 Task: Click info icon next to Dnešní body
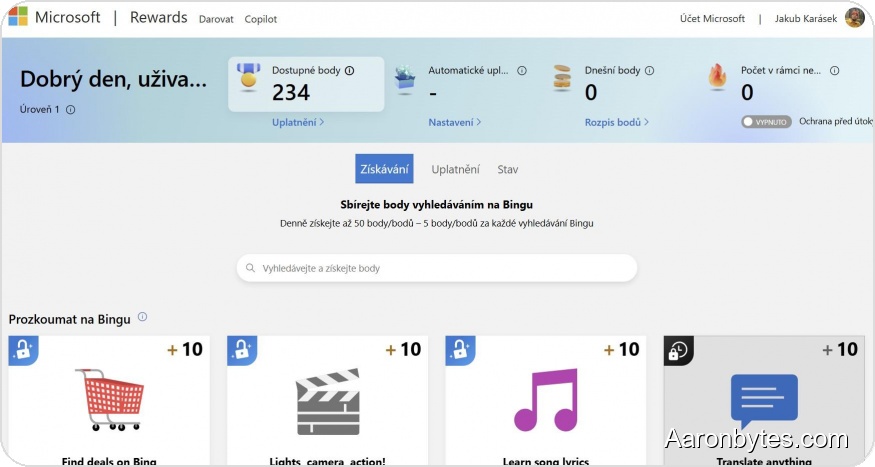[649, 71]
